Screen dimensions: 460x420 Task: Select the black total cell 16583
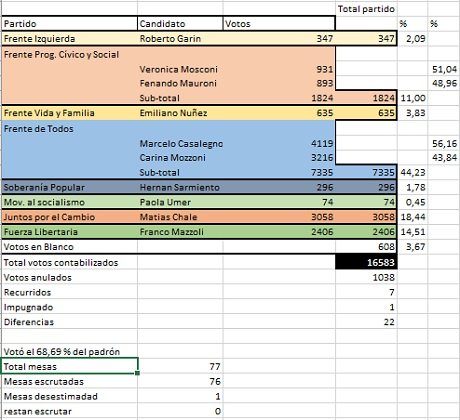(366, 262)
